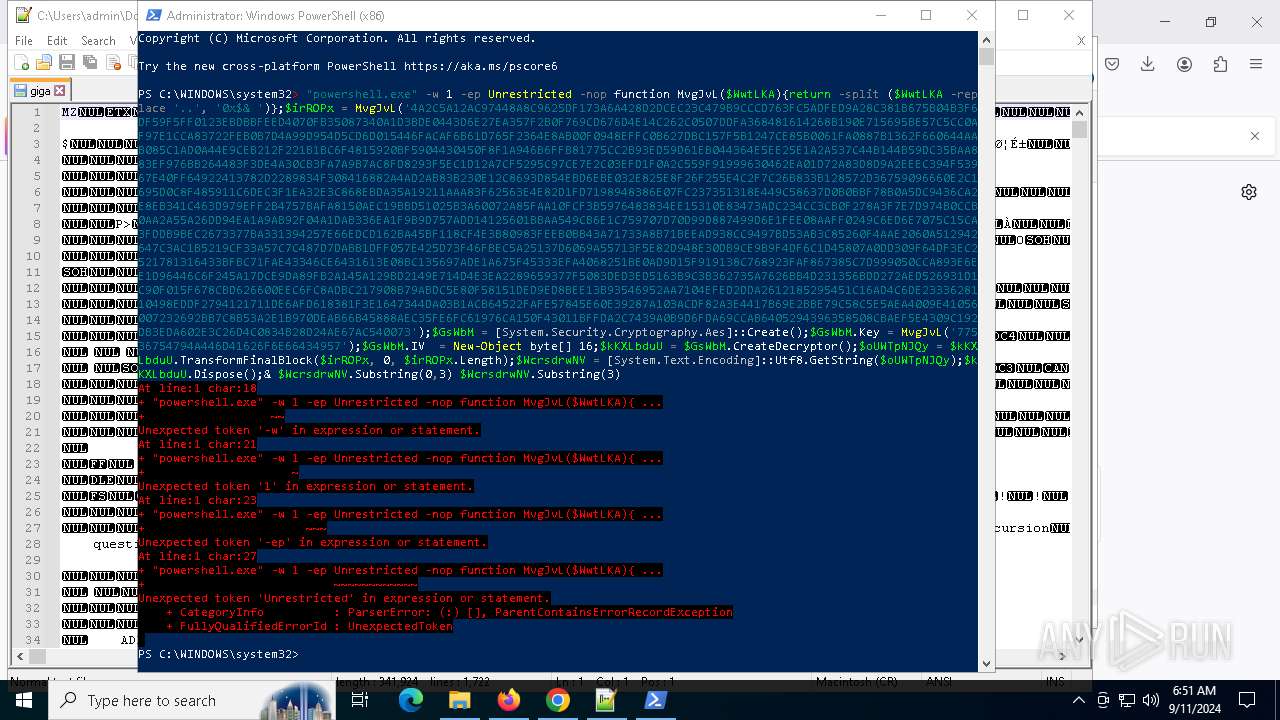Screen dimensions: 1280x720
Task: Open the Action Center notifications icon
Action: (x=1247, y=700)
